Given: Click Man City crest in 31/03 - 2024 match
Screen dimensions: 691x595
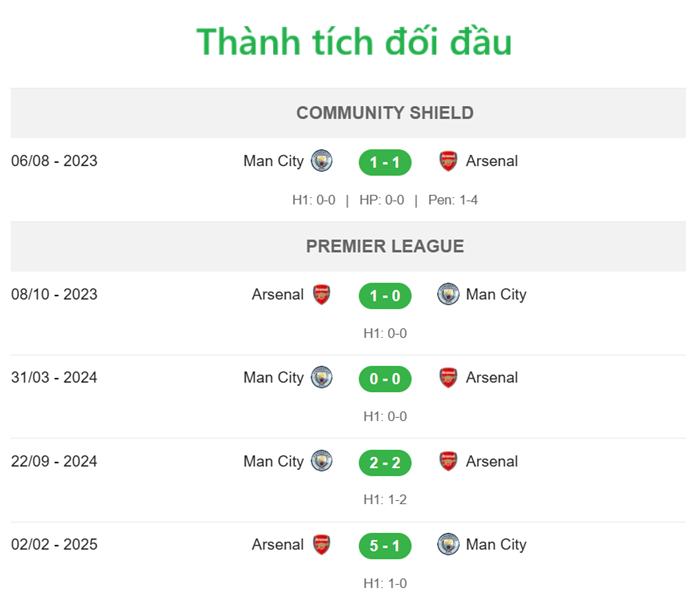Looking at the screenshot, I should tap(321, 378).
